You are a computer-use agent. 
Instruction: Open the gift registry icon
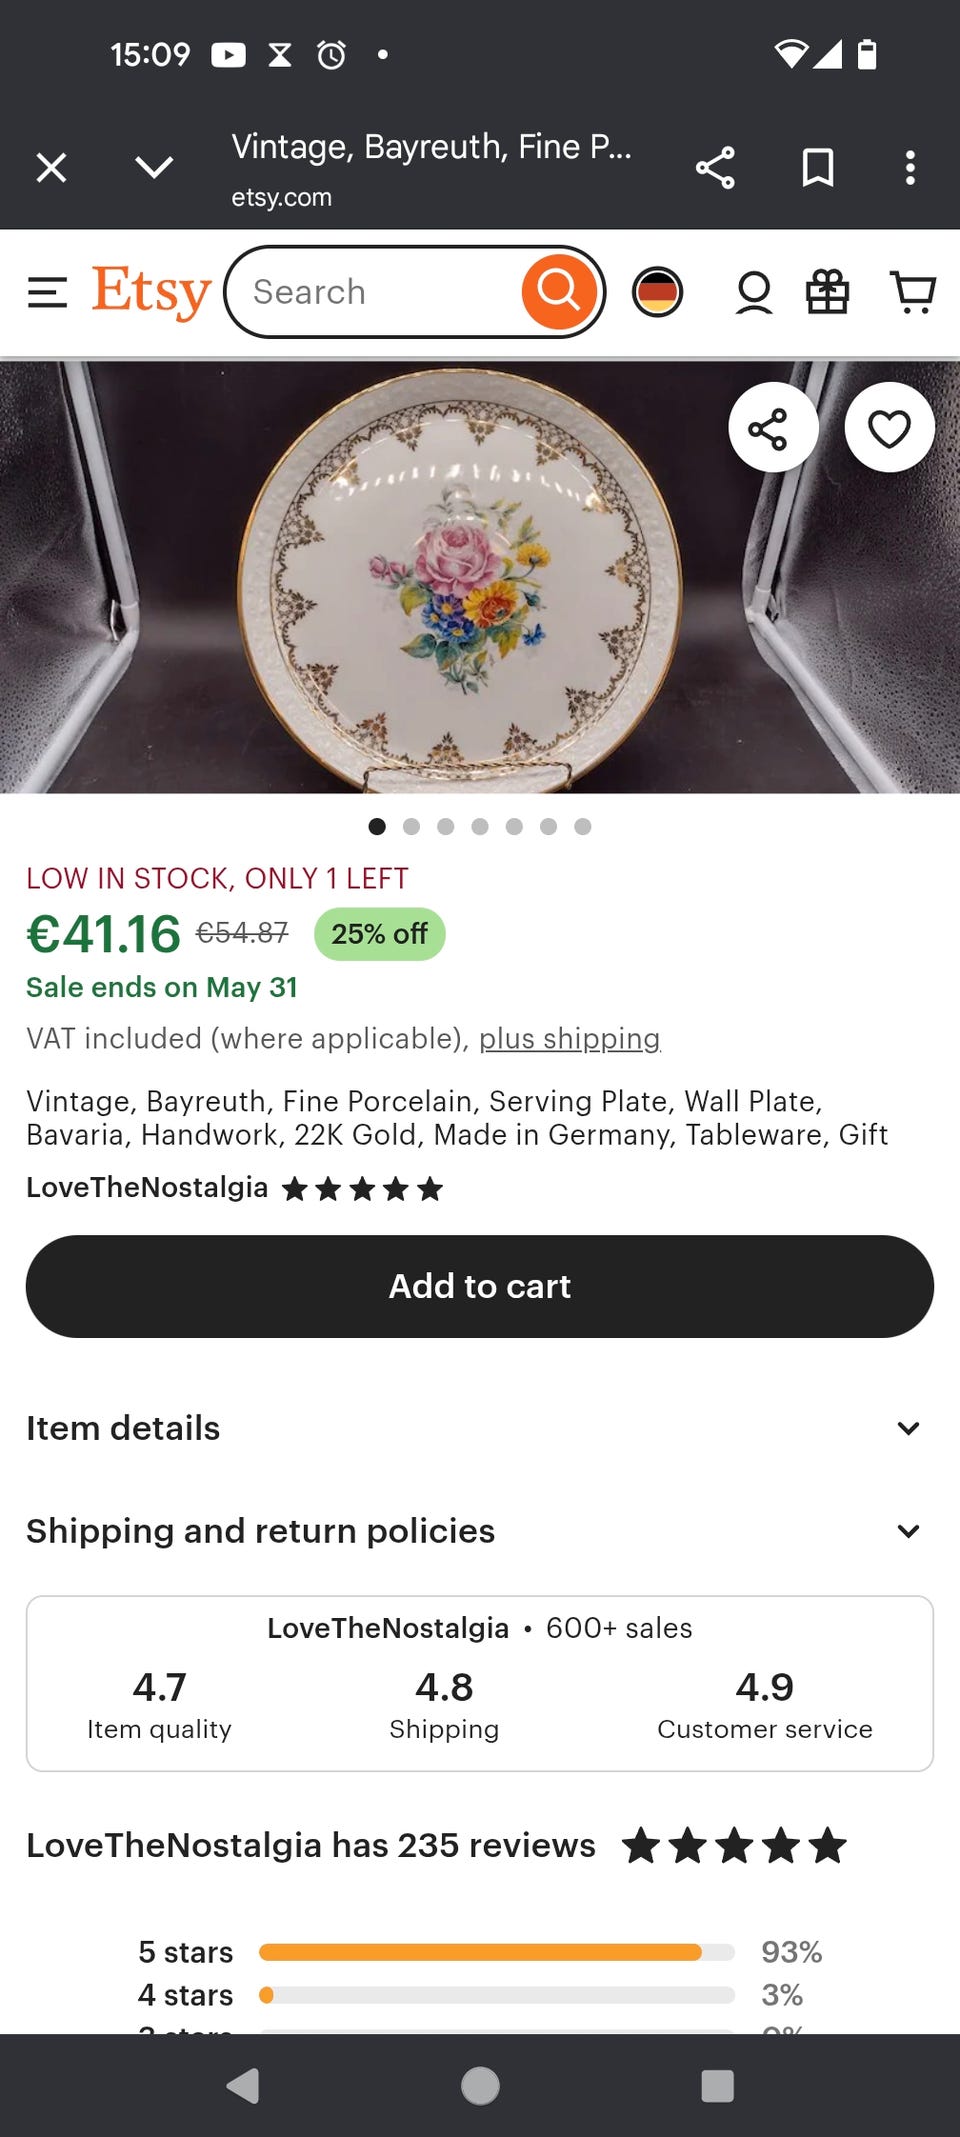click(x=828, y=292)
